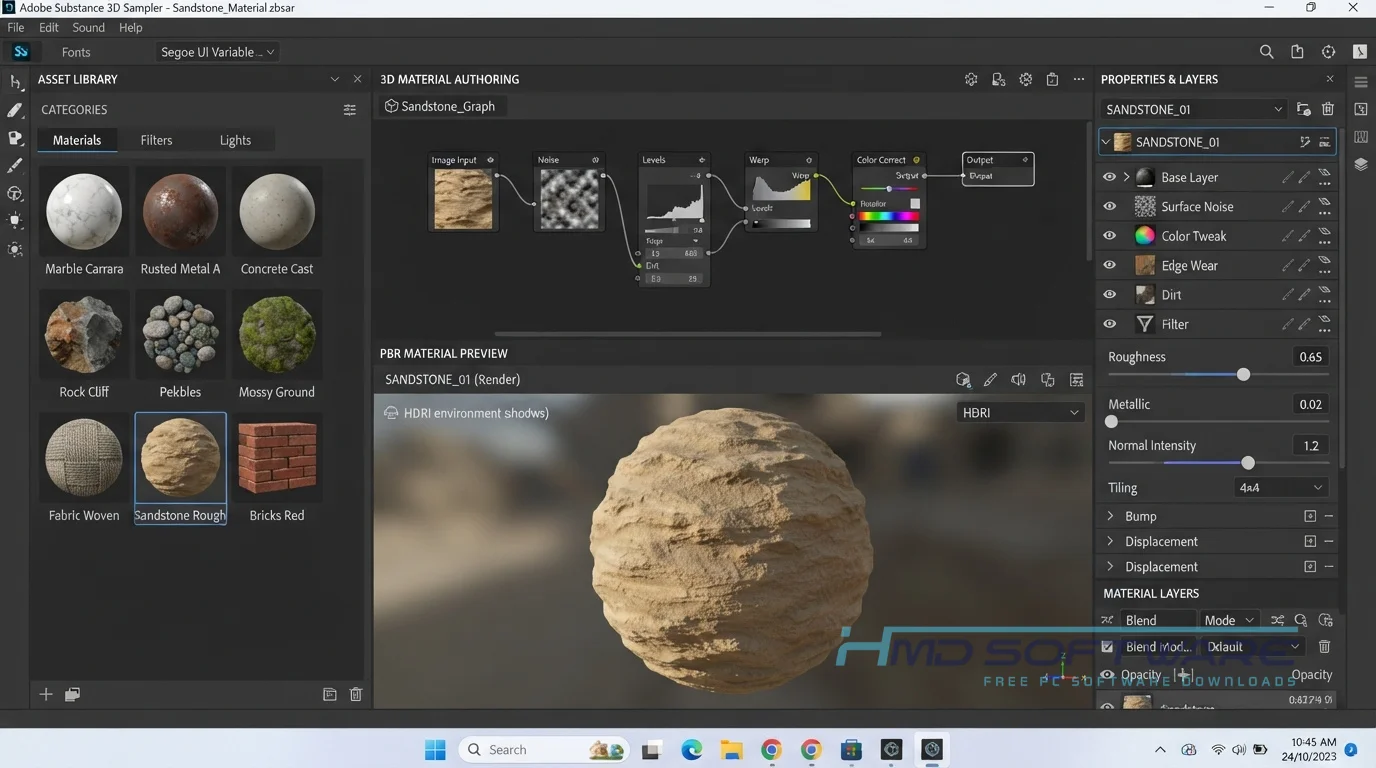Uncheck the Blend Mode checkbox
The width and height of the screenshot is (1376, 768).
[x=1107, y=647]
